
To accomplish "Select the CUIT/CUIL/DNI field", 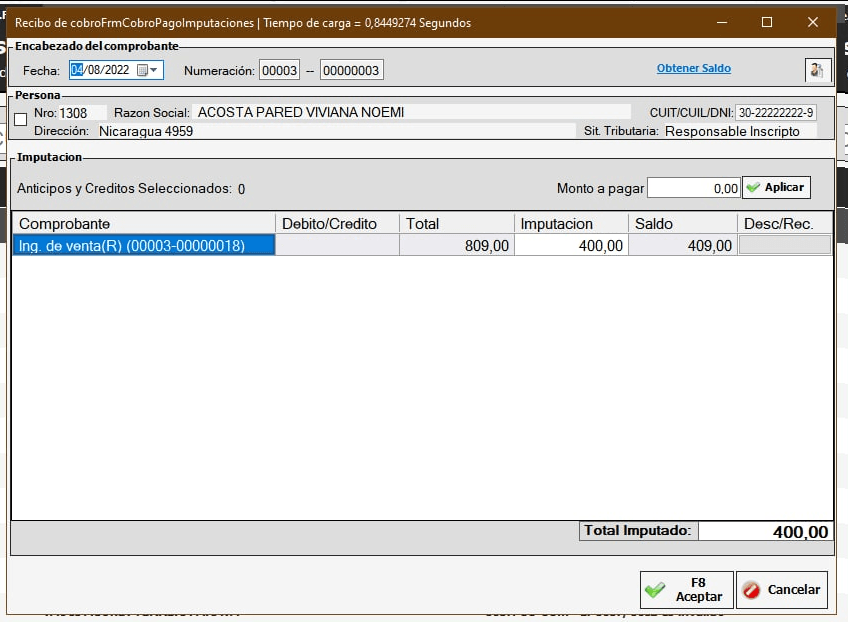I will [x=775, y=113].
